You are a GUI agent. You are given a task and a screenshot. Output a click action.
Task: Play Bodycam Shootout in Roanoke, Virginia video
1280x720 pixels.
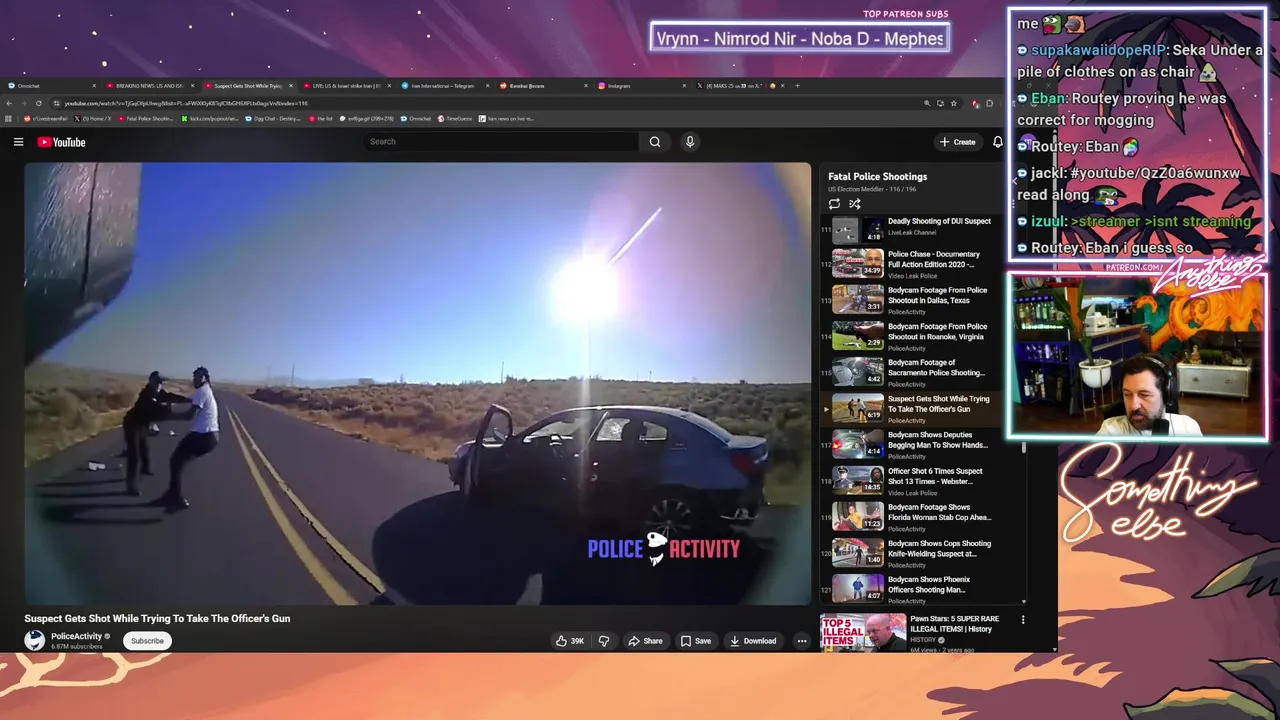point(925,336)
